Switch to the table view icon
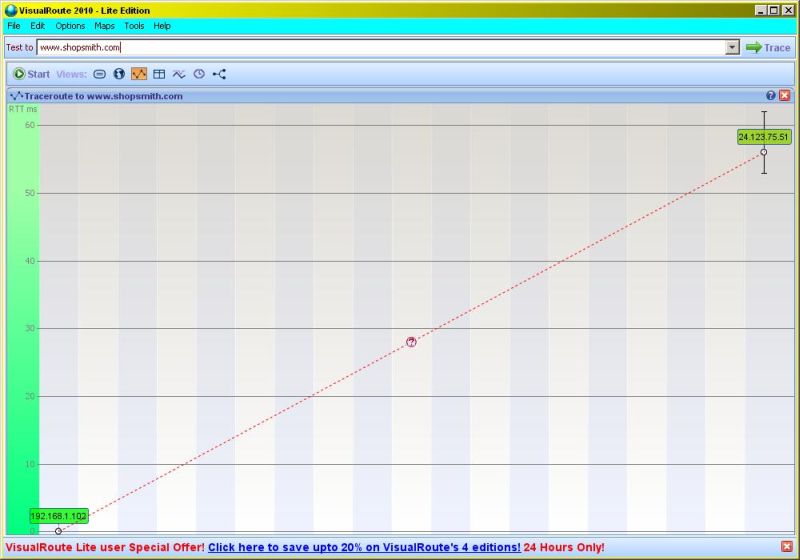 [x=159, y=74]
